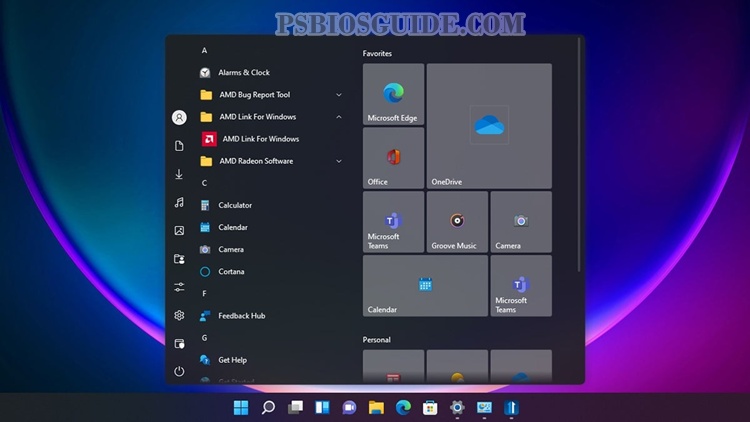Viewport: 750px width, 422px height.
Task: Open the user account icon in sidebar
Action: click(179, 117)
